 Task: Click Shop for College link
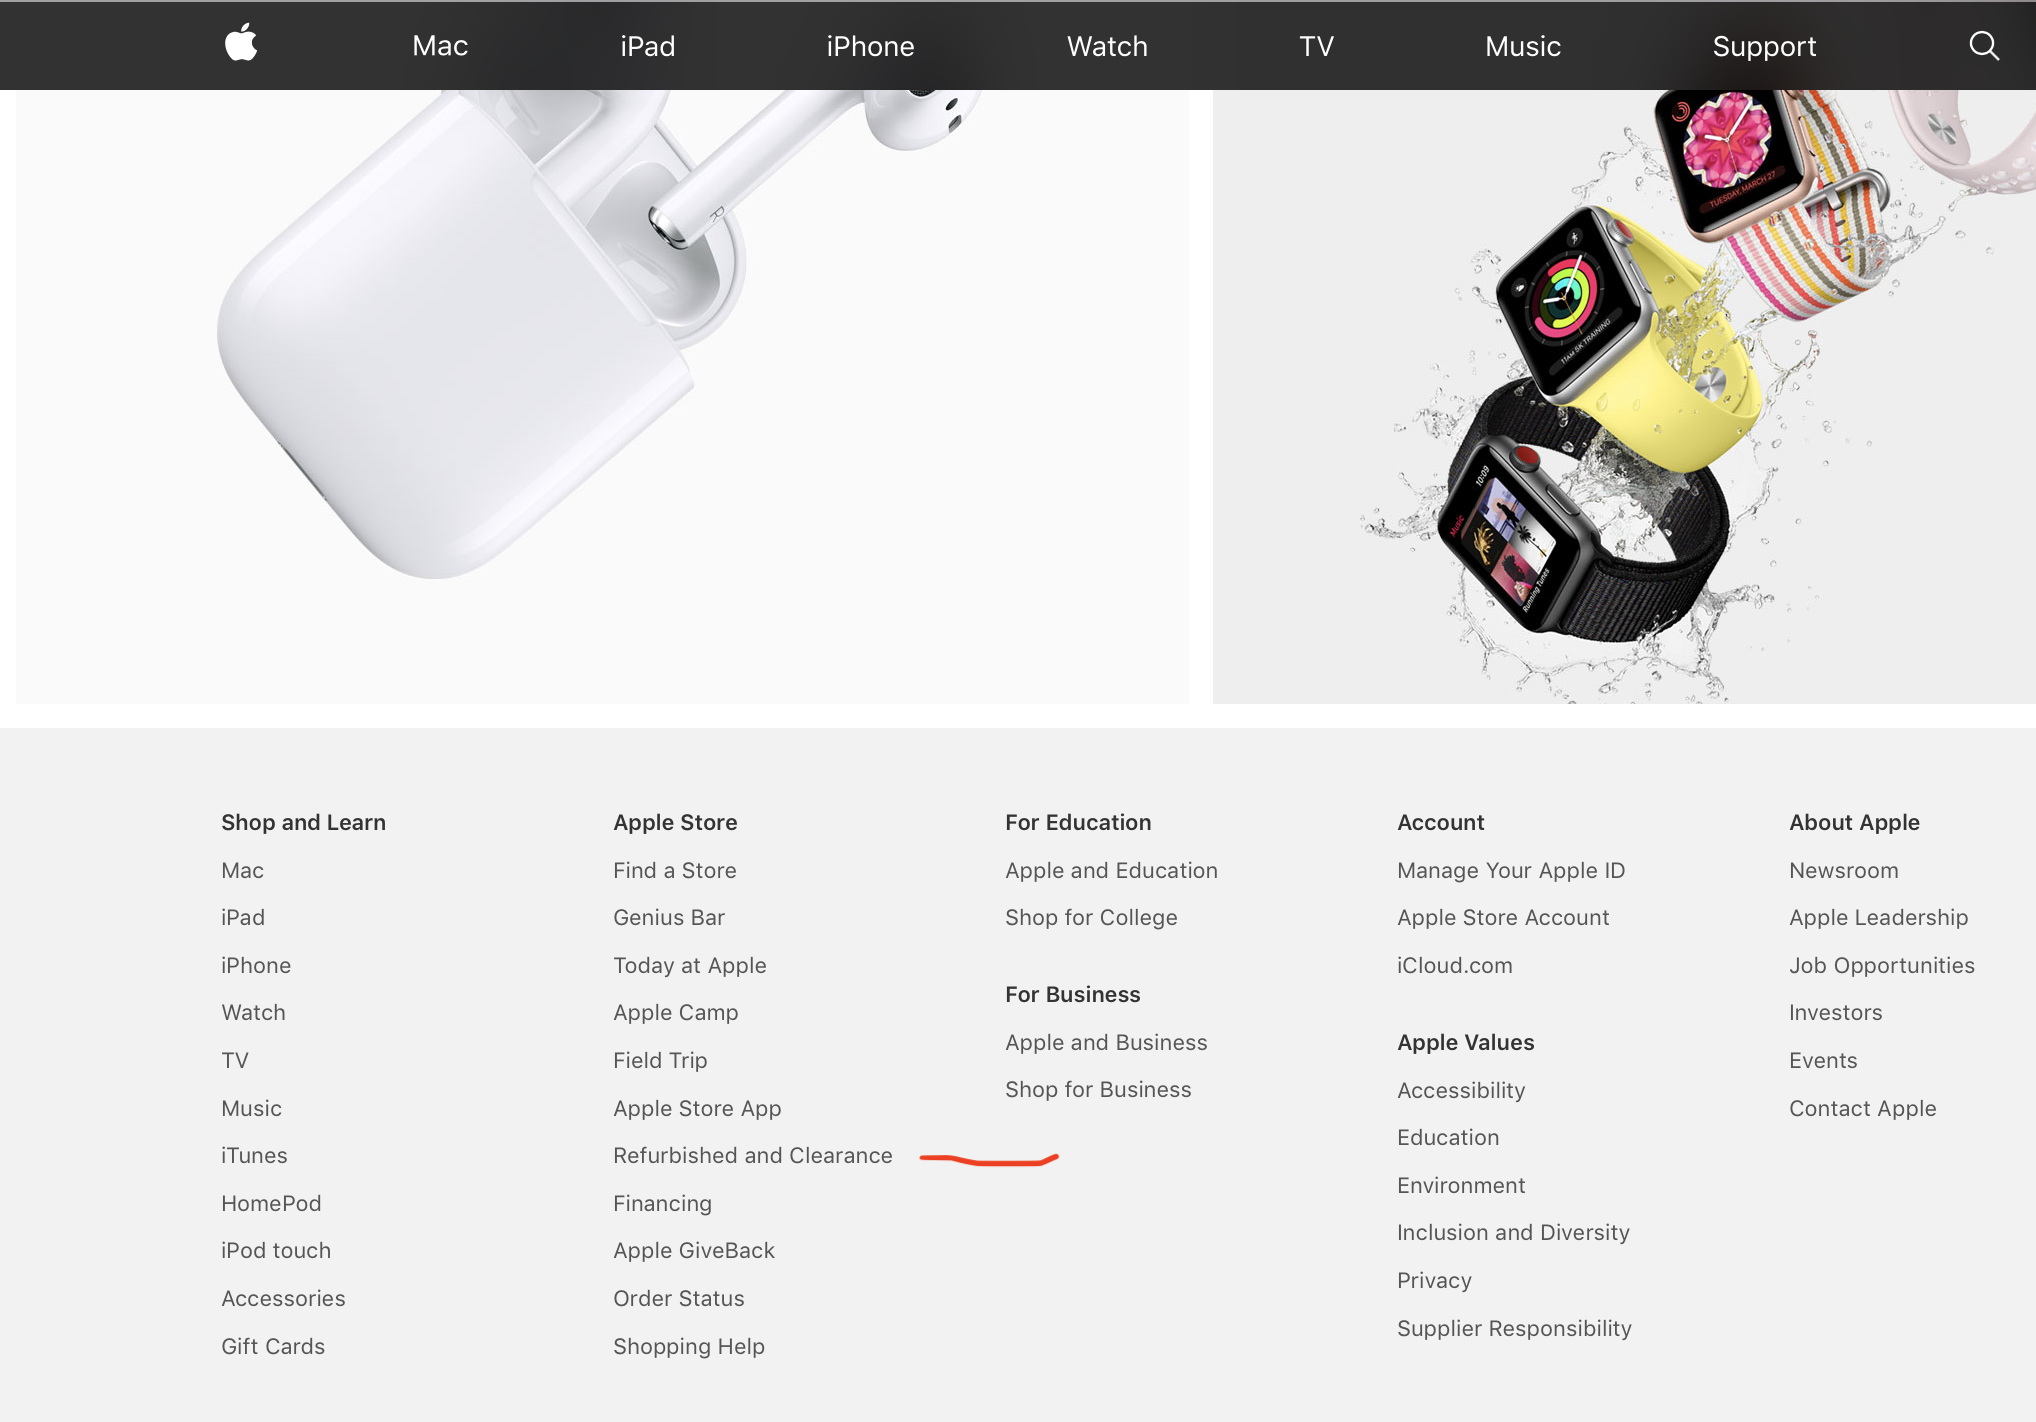(1091, 917)
